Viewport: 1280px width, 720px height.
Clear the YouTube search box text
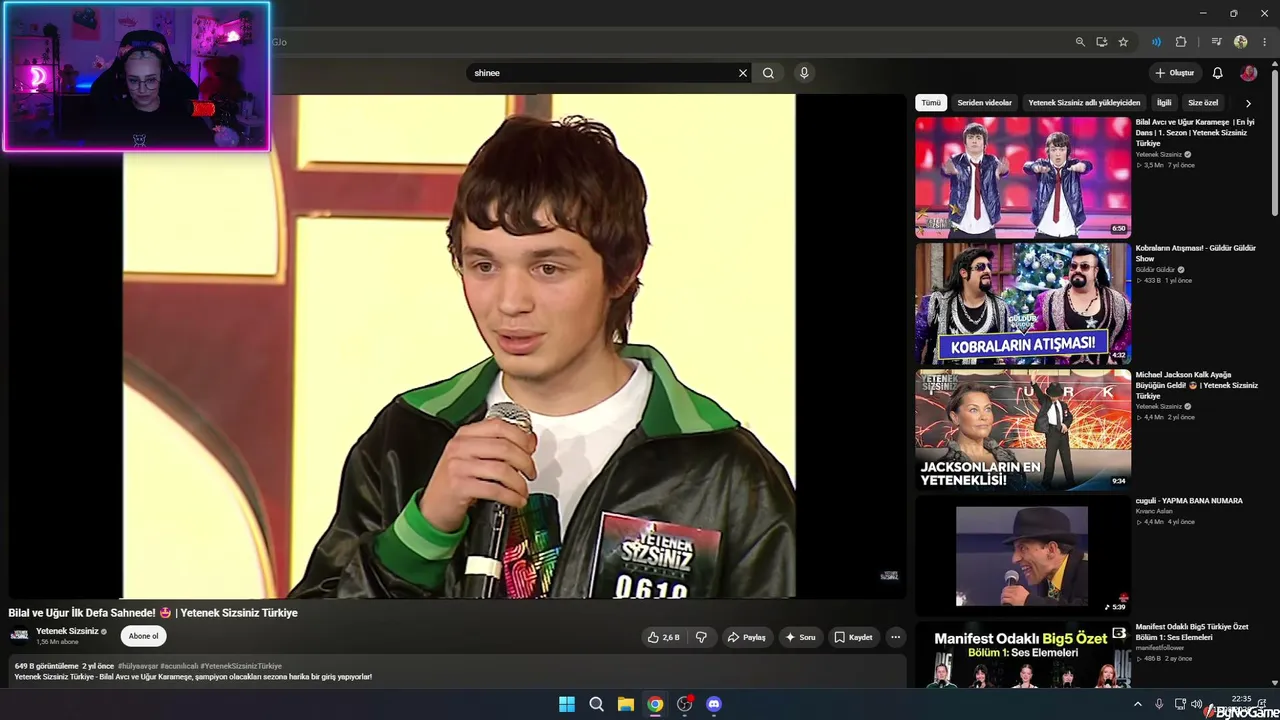(743, 73)
